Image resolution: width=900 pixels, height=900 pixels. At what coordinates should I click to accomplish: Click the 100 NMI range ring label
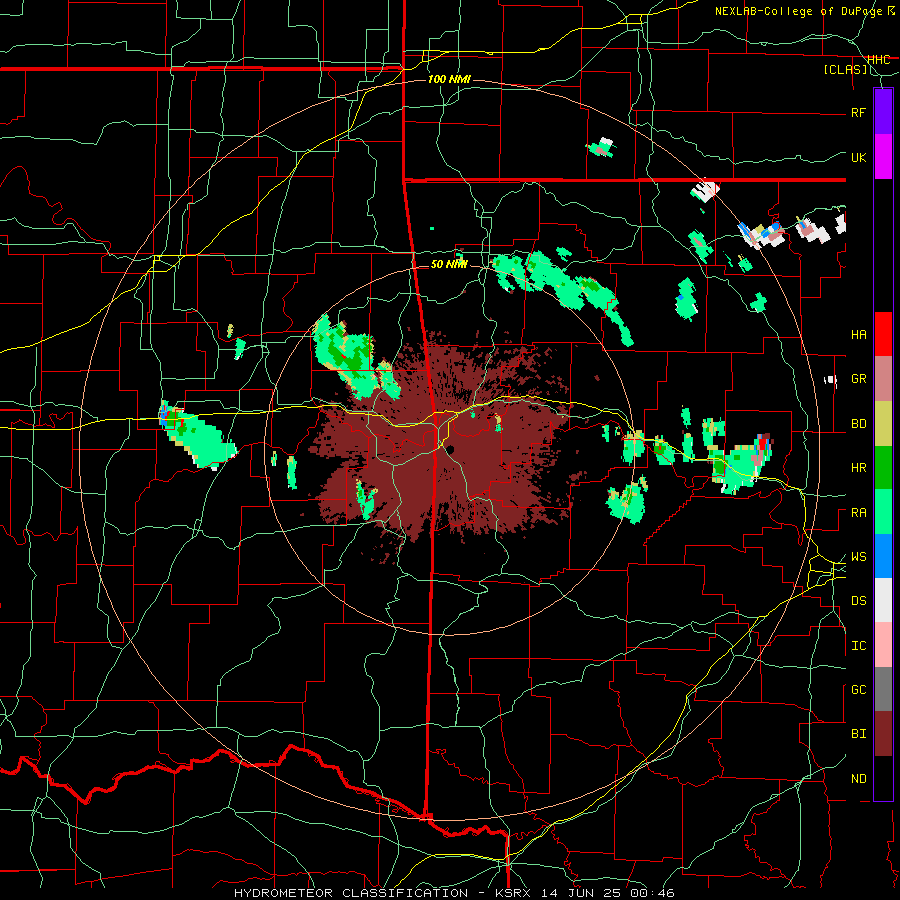click(x=449, y=79)
